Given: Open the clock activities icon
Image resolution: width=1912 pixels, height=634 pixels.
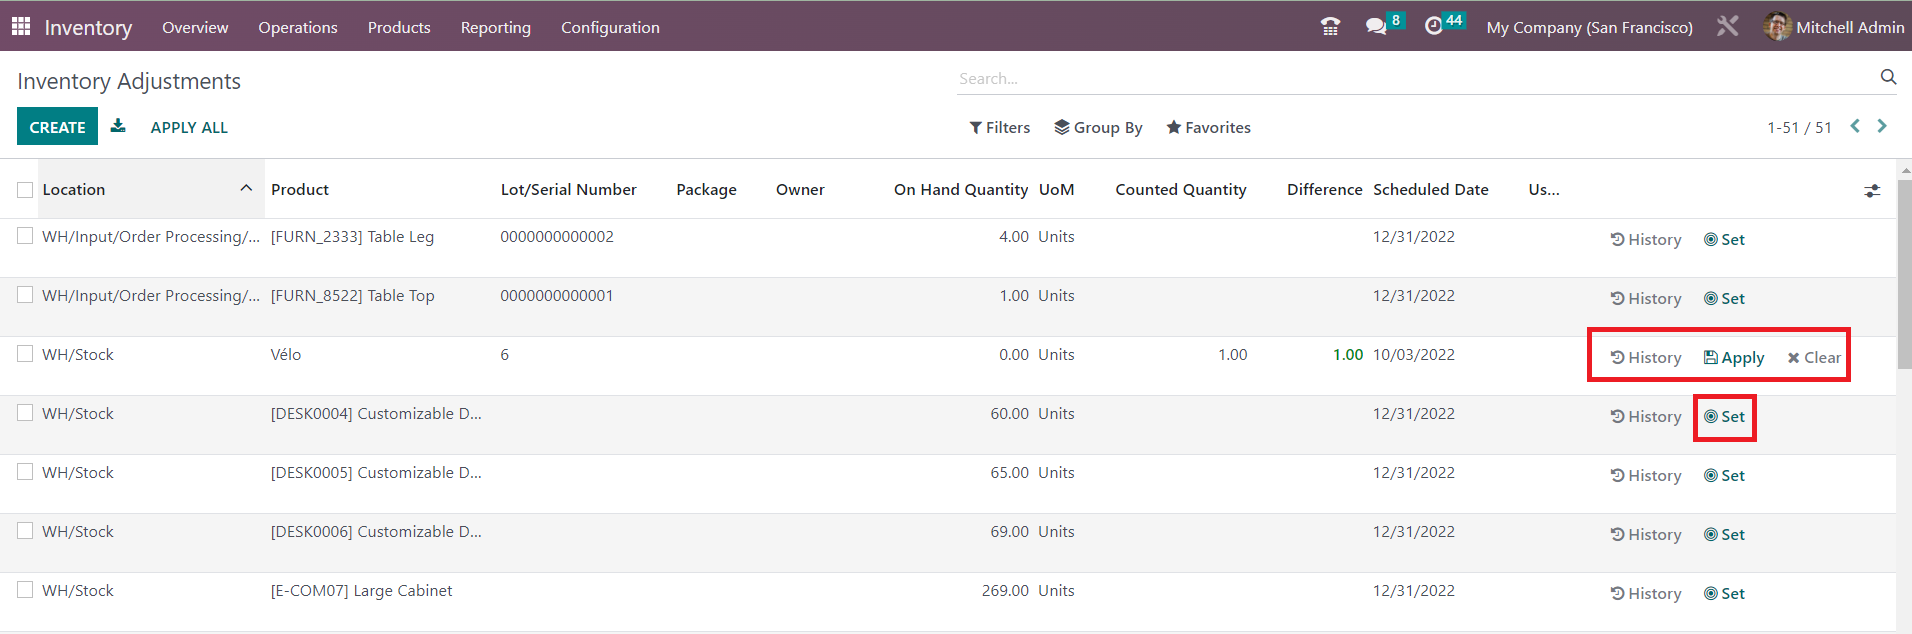Looking at the screenshot, I should (x=1434, y=27).
